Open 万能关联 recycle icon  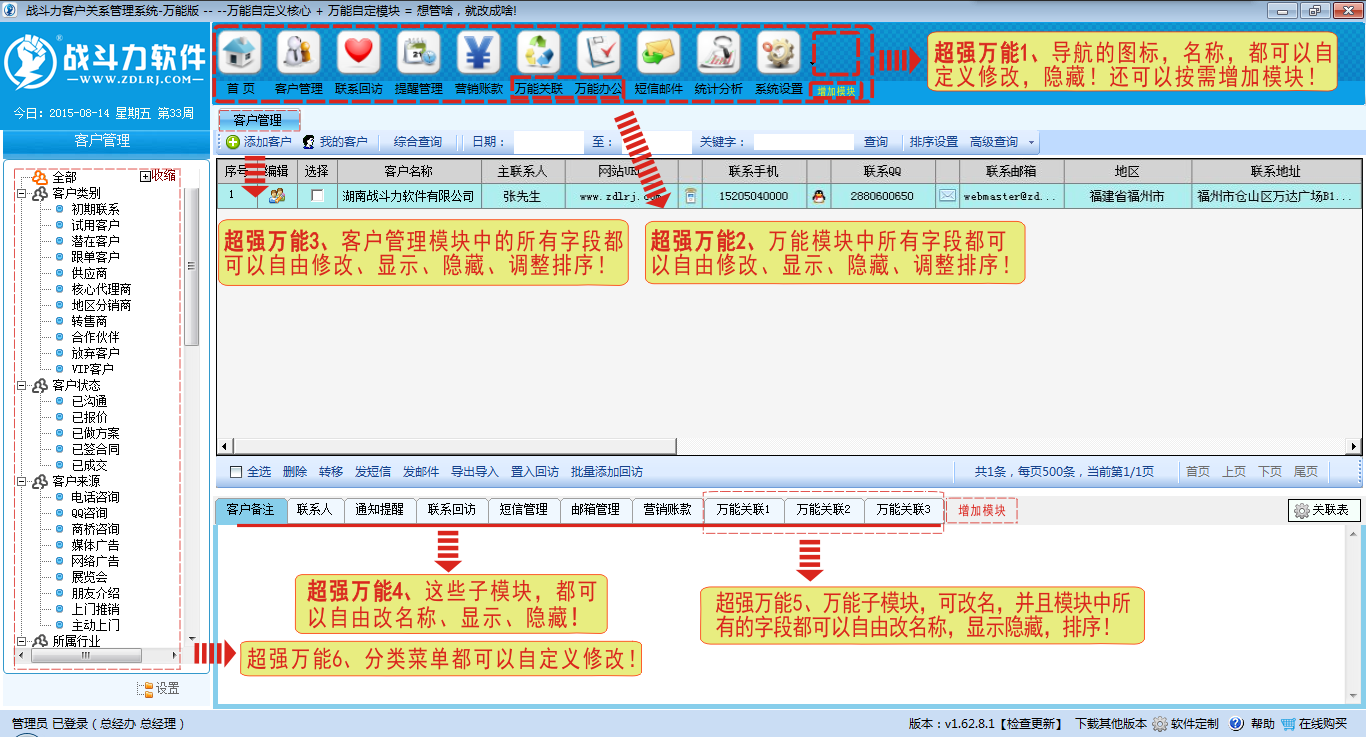539,53
